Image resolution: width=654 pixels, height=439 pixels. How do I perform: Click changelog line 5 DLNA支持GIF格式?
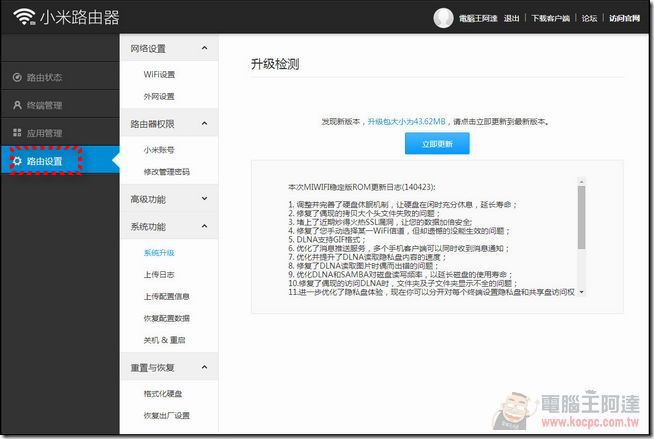(x=327, y=240)
